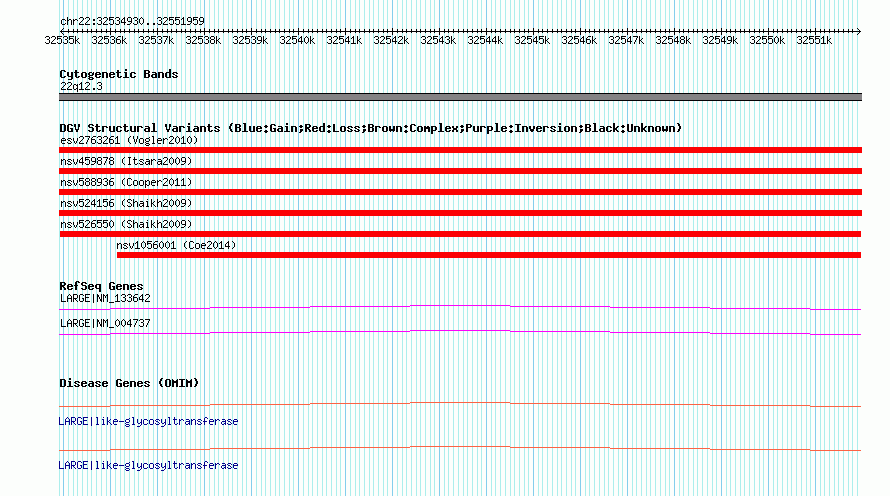The height and width of the screenshot is (496, 890).
Task: Open the LARGE|NM_004737 transcript label
Action: coord(105,323)
